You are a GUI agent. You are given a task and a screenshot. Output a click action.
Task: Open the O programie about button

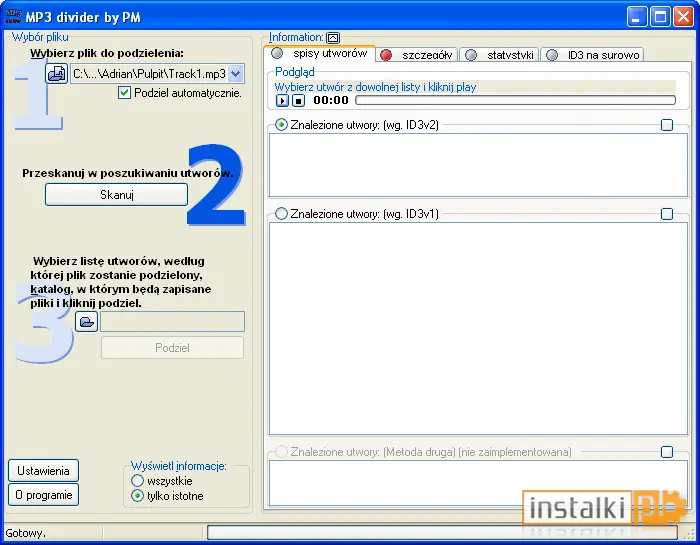click(x=43, y=495)
